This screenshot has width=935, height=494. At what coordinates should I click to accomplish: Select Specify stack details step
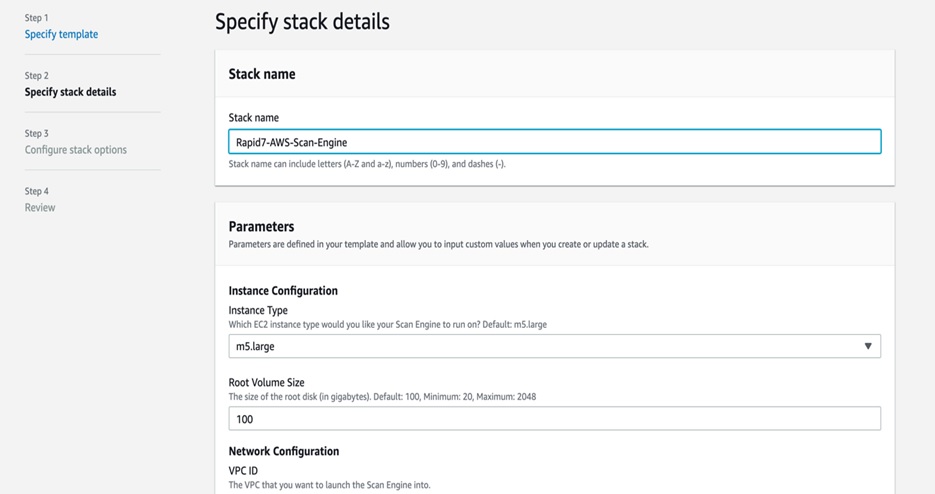[x=70, y=92]
